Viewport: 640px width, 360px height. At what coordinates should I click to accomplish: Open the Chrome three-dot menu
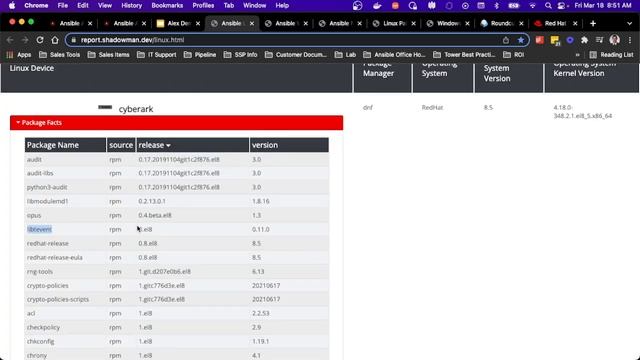pos(630,40)
